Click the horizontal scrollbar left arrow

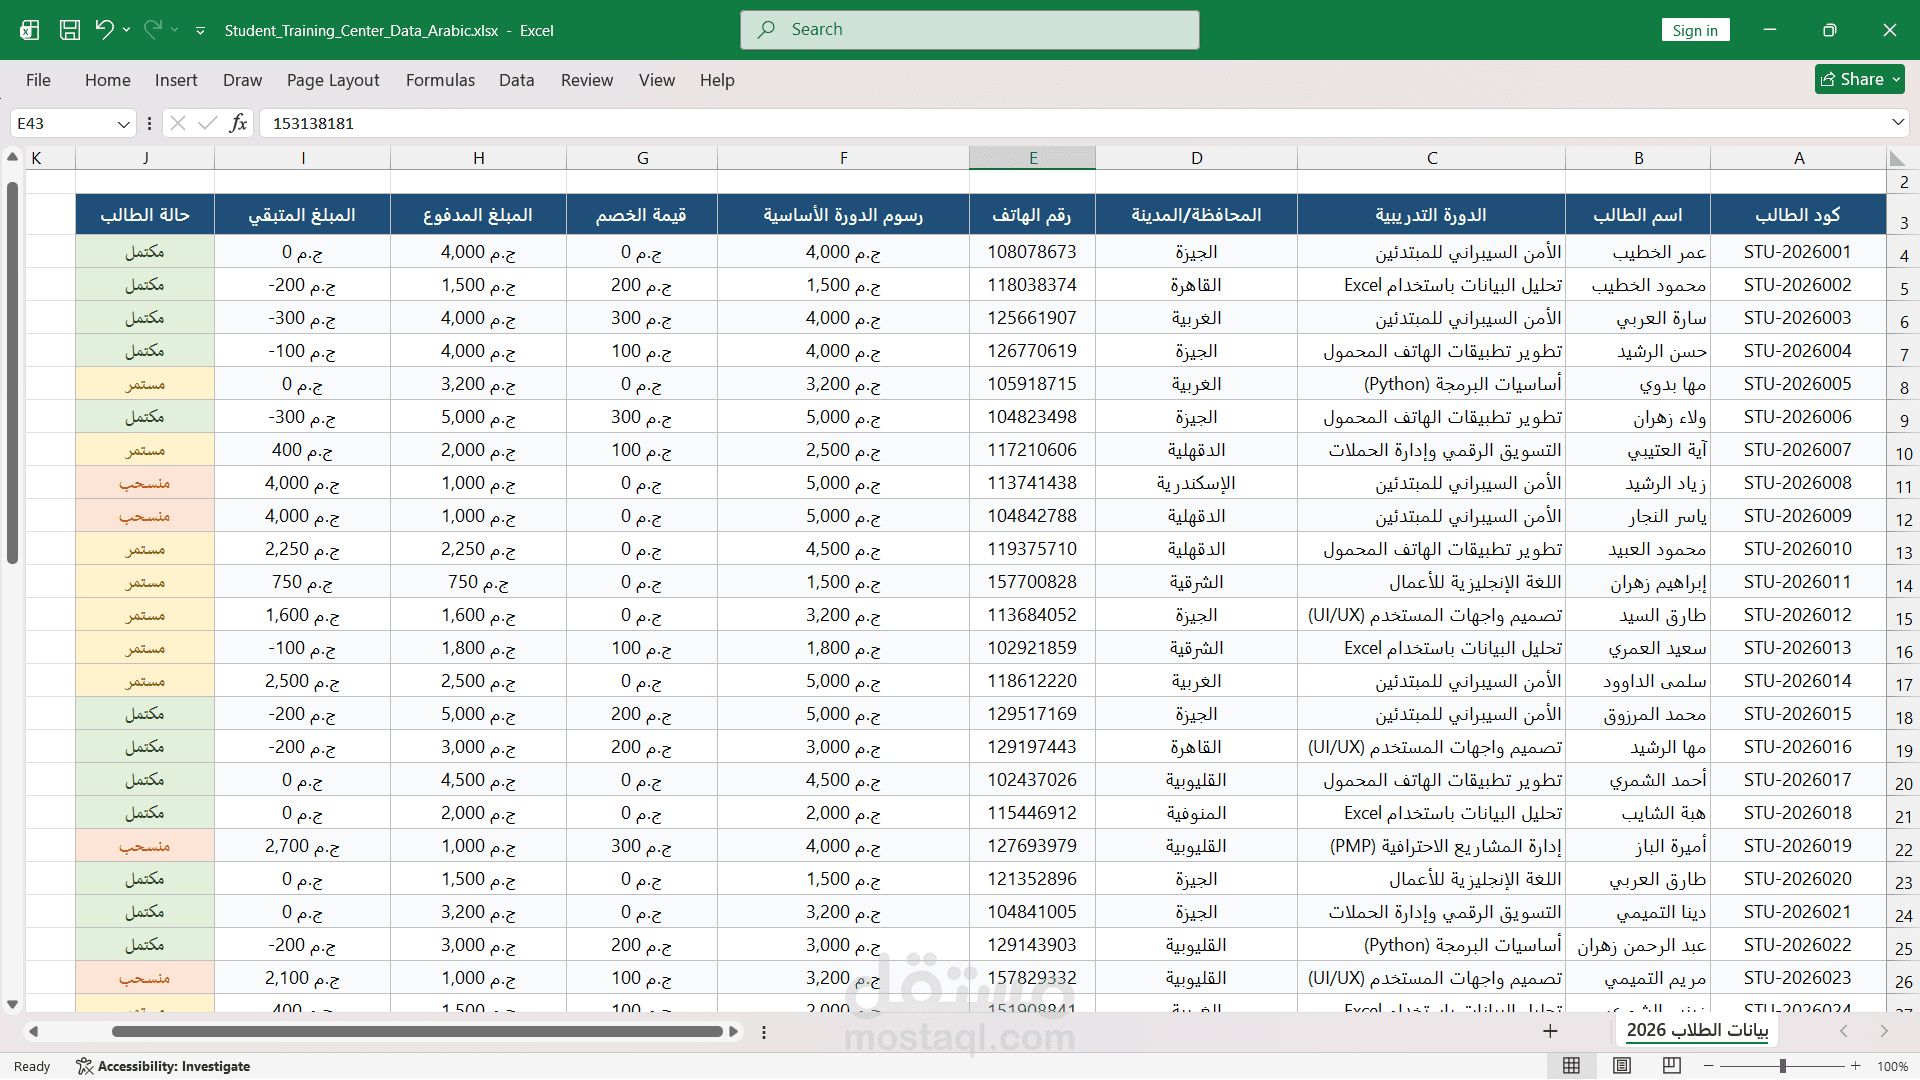click(33, 1031)
